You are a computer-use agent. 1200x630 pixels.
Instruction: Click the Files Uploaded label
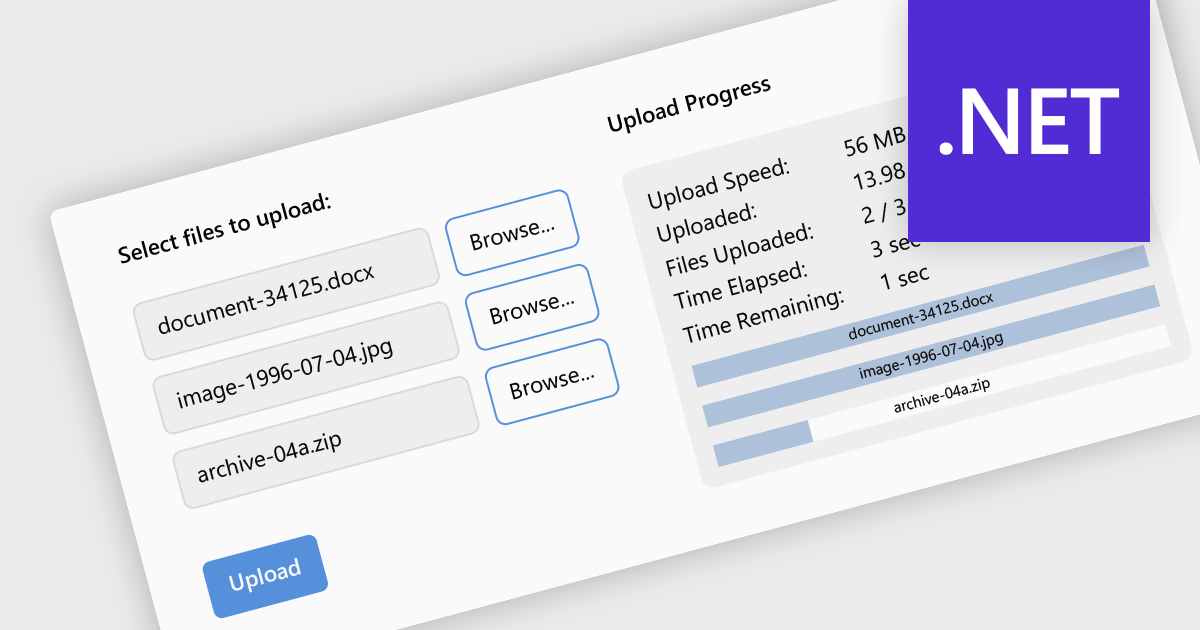[739, 252]
